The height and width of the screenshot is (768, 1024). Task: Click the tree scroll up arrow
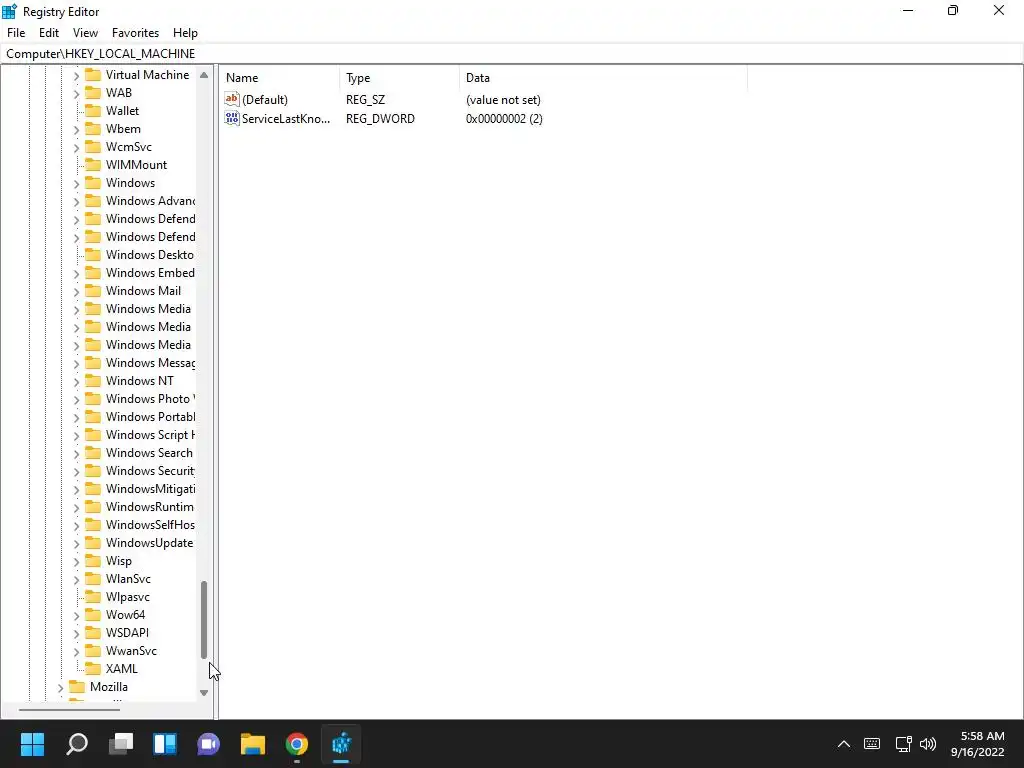click(204, 75)
